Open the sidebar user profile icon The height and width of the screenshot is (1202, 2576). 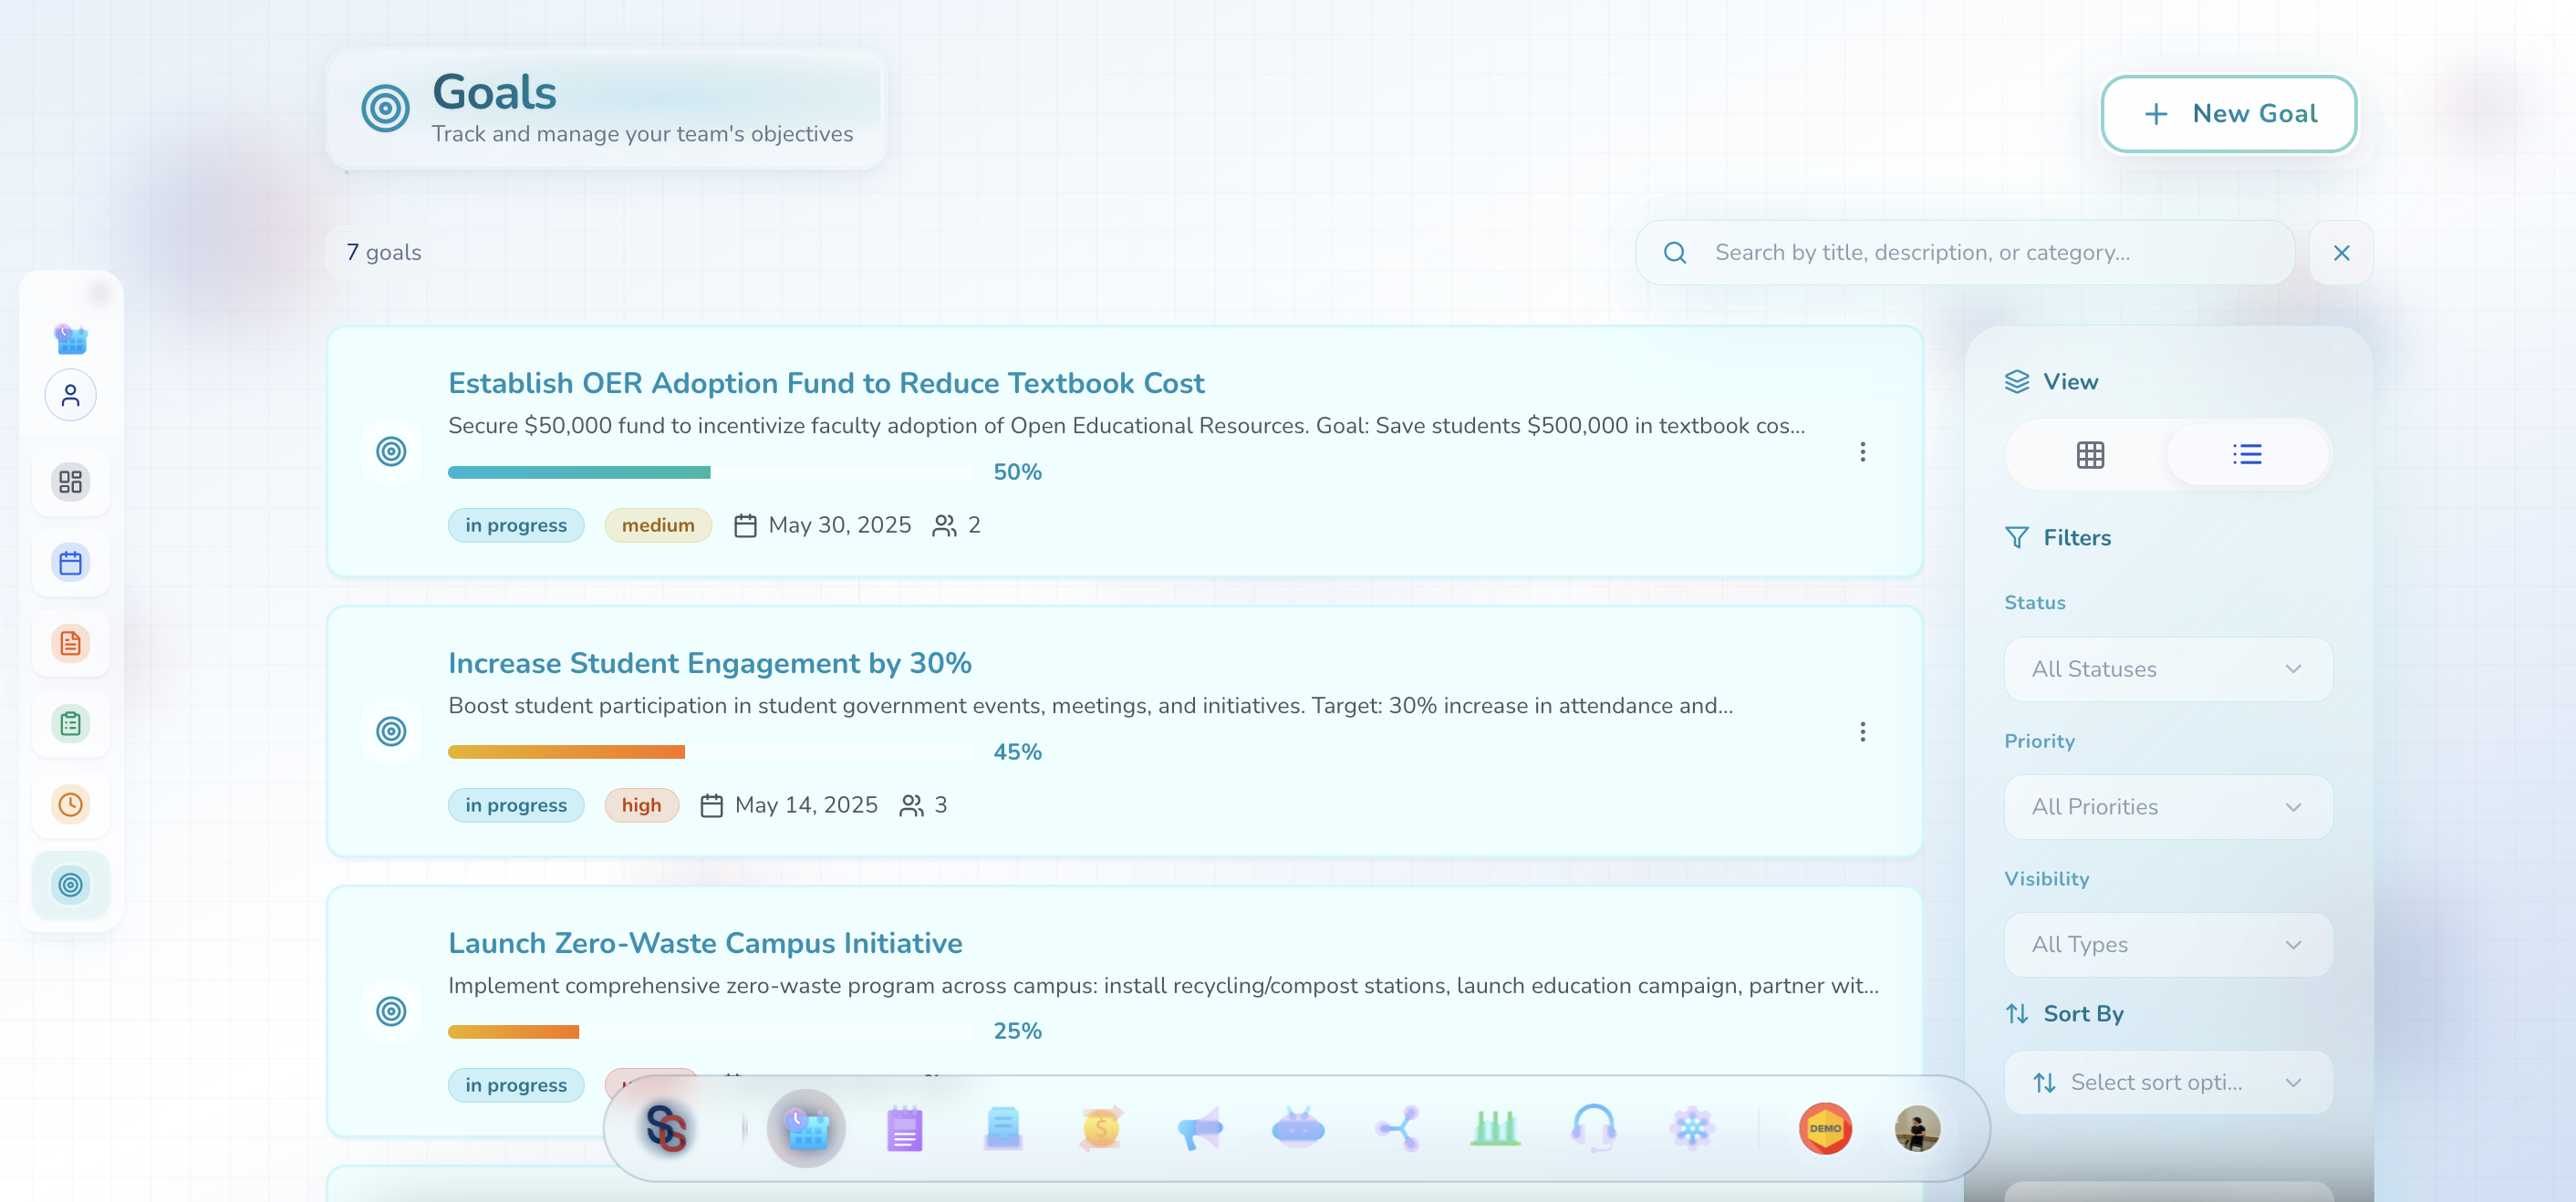pyautogui.click(x=70, y=396)
